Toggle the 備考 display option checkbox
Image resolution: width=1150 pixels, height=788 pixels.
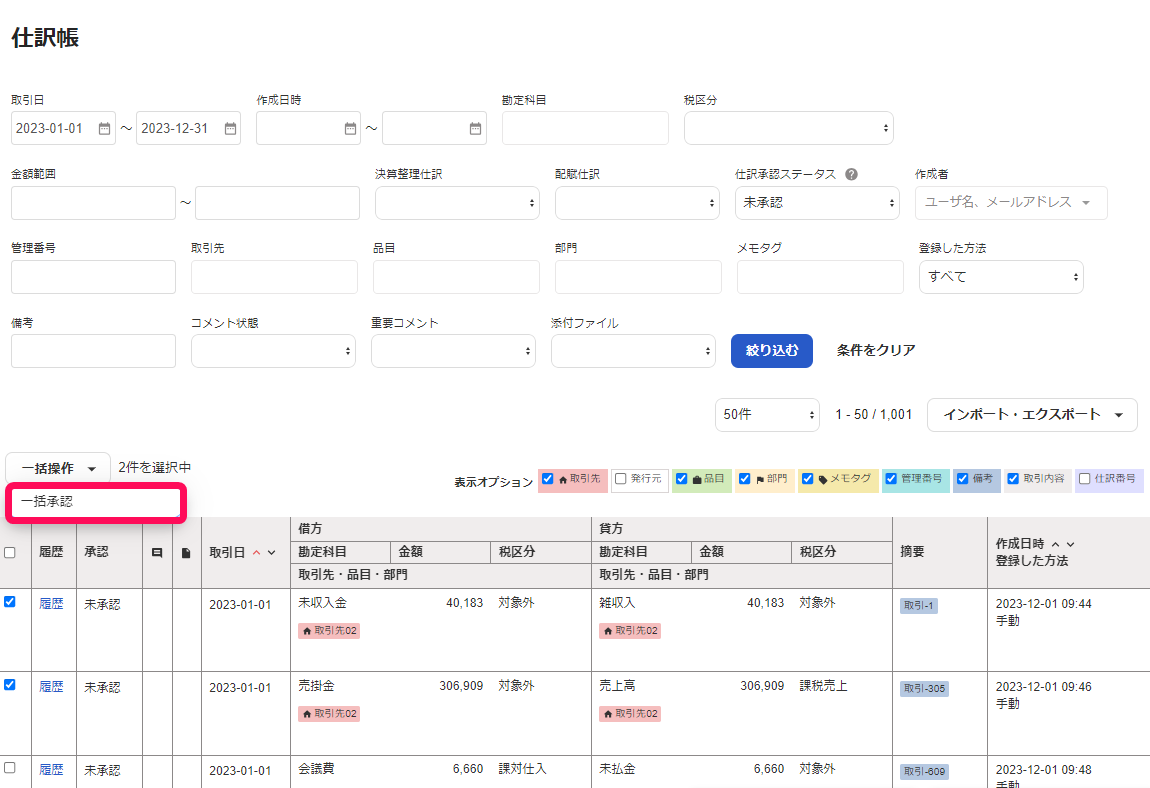[x=962, y=478]
